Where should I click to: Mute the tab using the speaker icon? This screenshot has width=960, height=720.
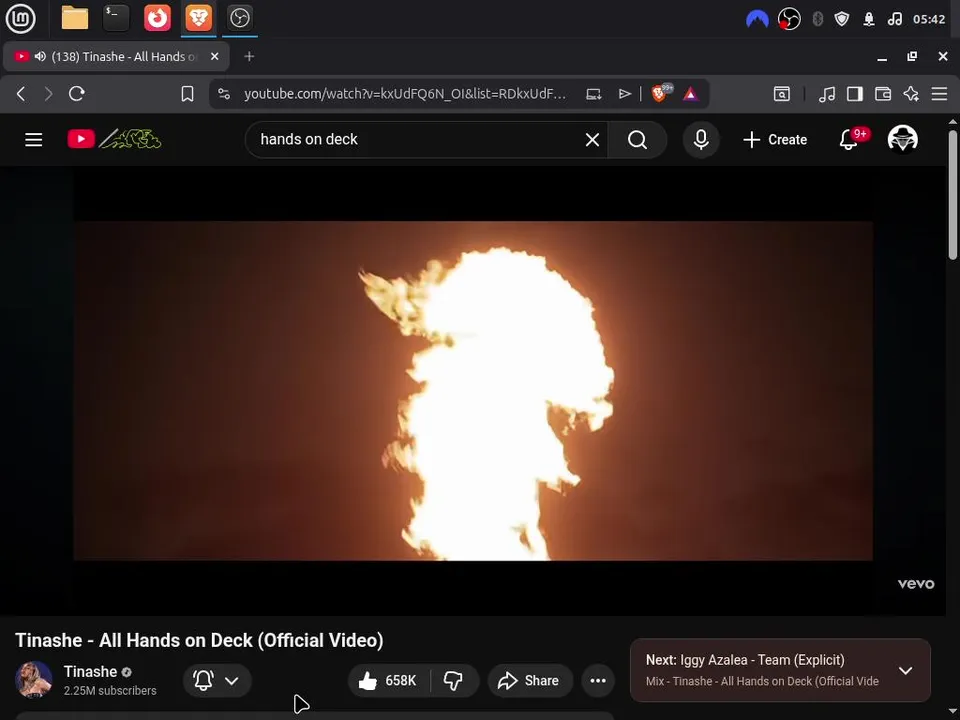(x=40, y=56)
